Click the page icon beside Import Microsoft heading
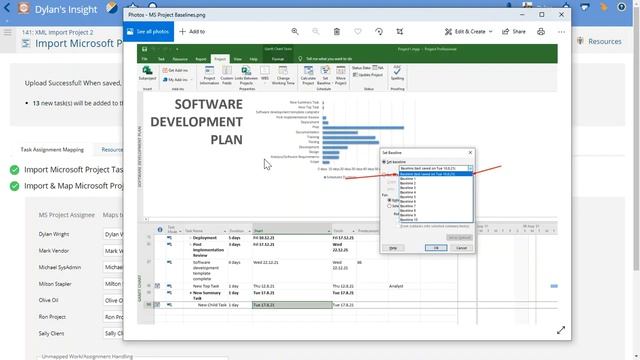640x360 pixels. [26, 43]
